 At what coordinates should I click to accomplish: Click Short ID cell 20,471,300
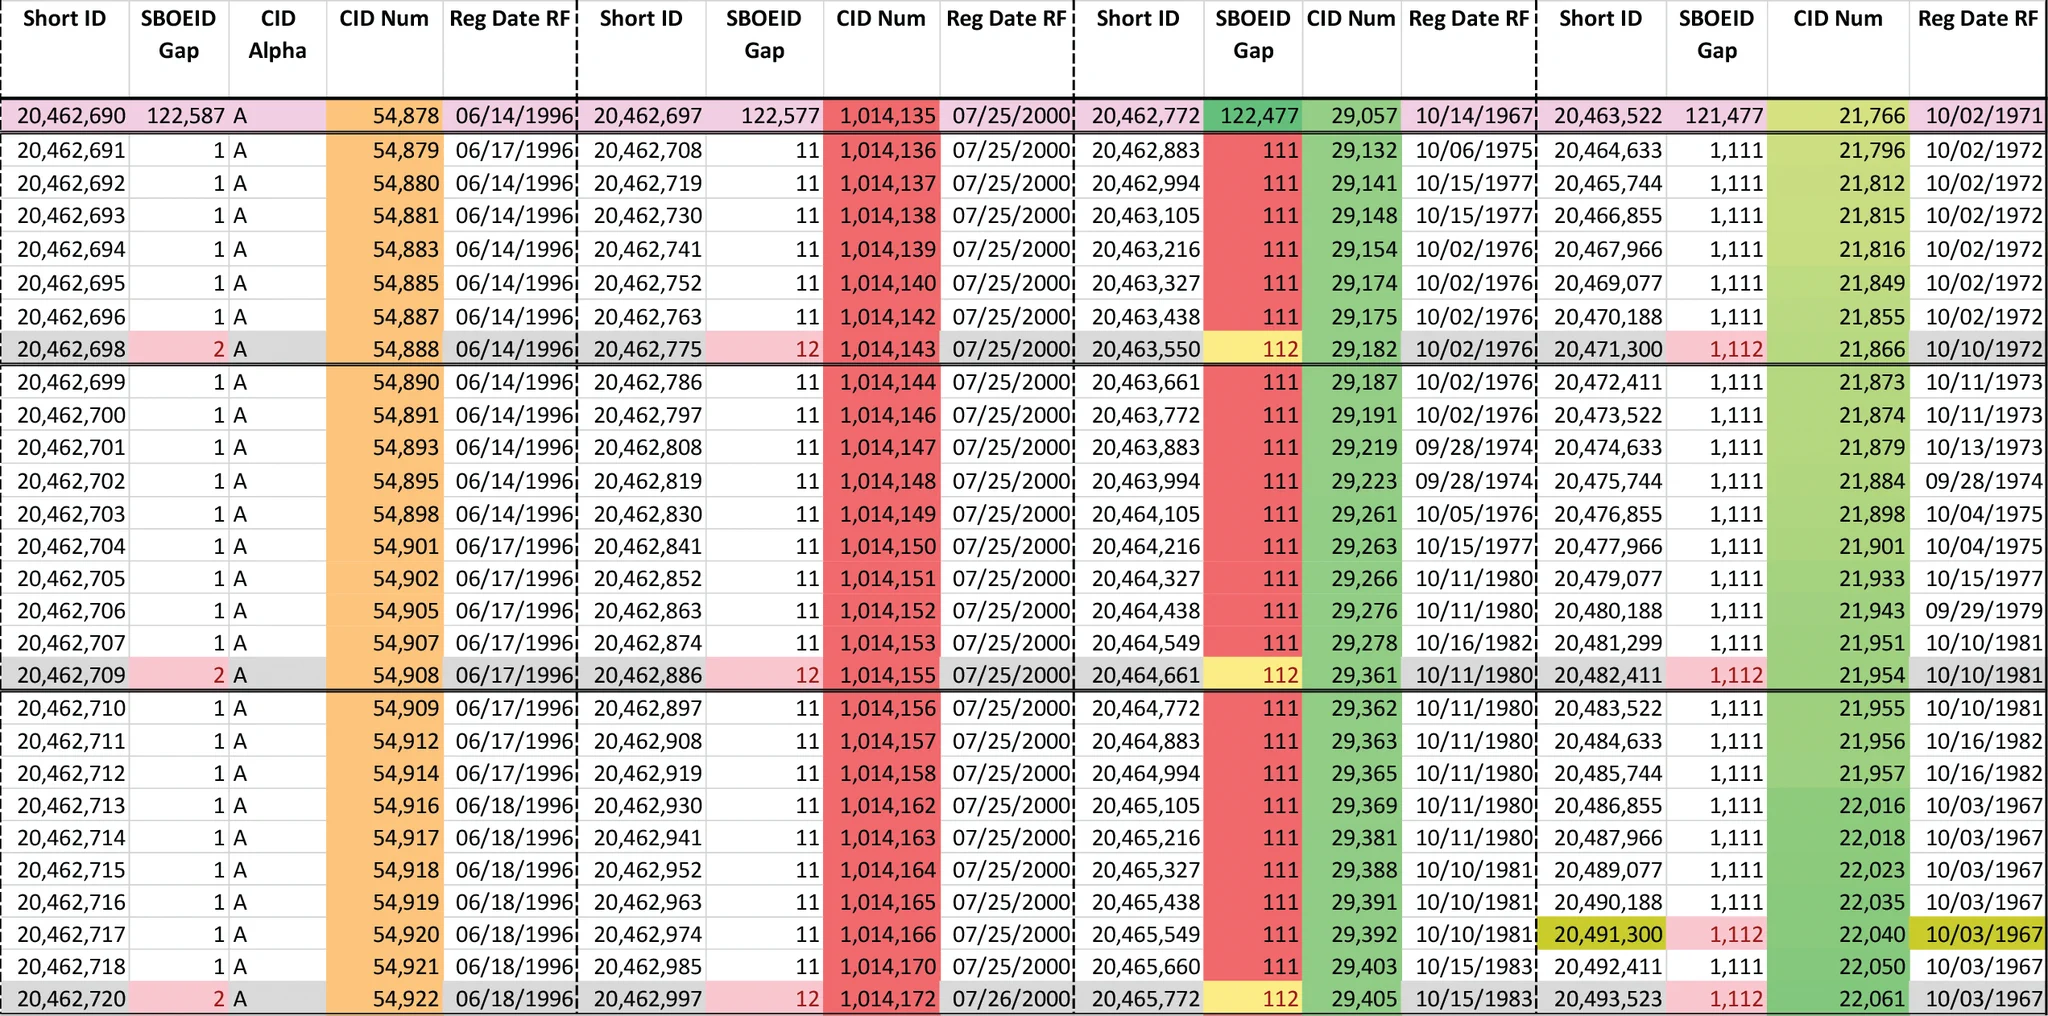point(1602,350)
